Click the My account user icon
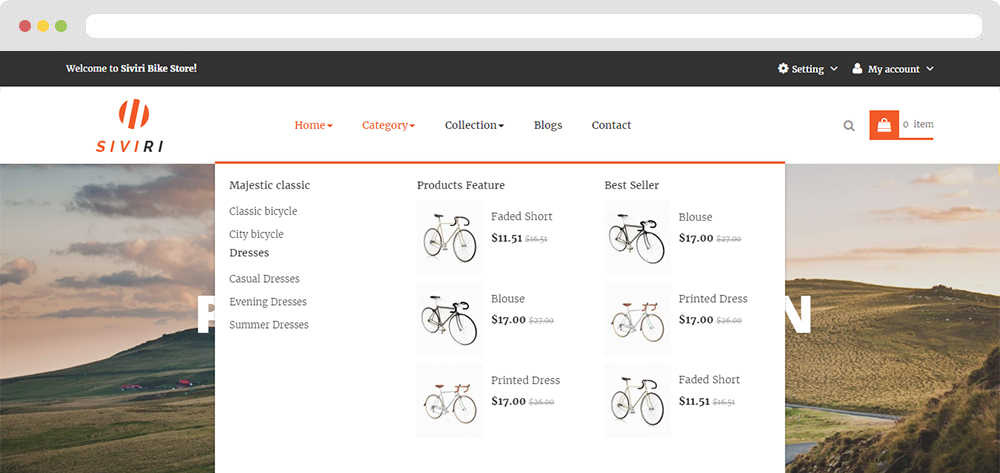 (857, 68)
